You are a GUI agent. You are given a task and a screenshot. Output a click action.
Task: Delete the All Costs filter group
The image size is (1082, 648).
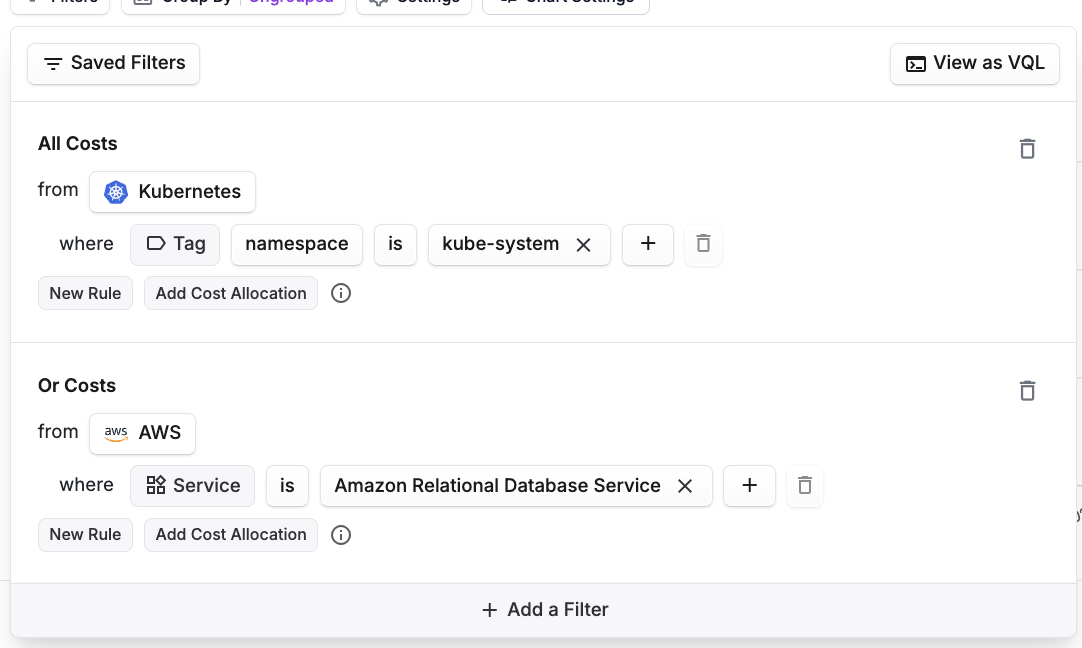[x=1027, y=149]
